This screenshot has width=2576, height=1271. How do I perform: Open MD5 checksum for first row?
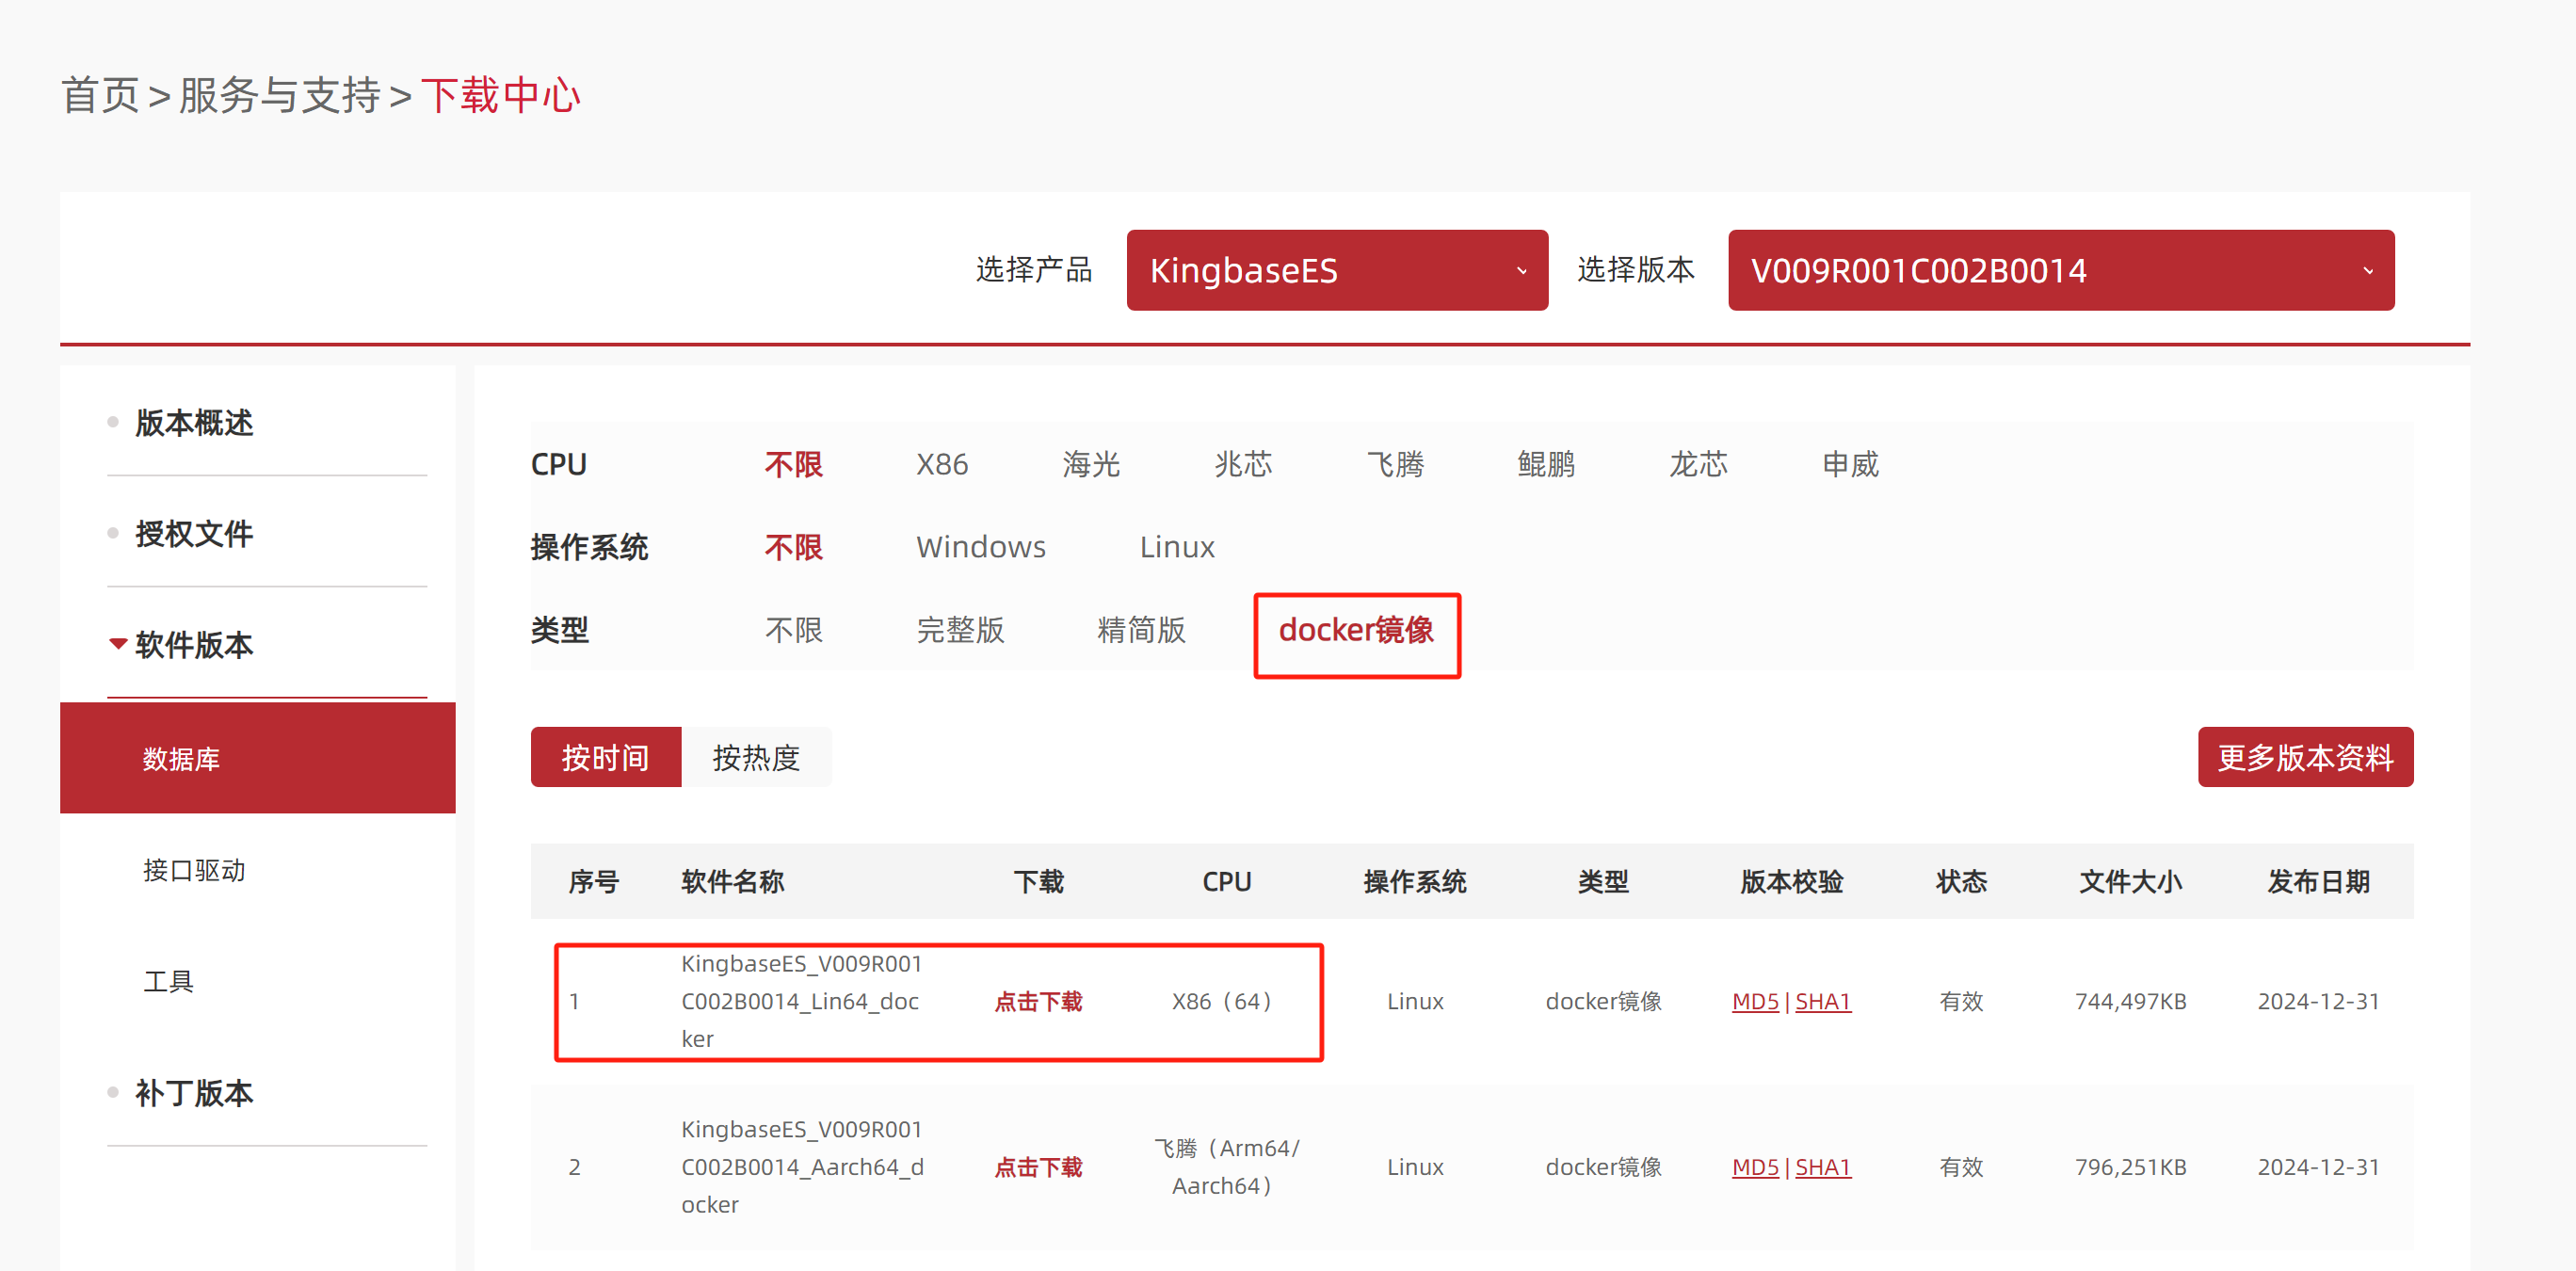click(x=1754, y=1002)
